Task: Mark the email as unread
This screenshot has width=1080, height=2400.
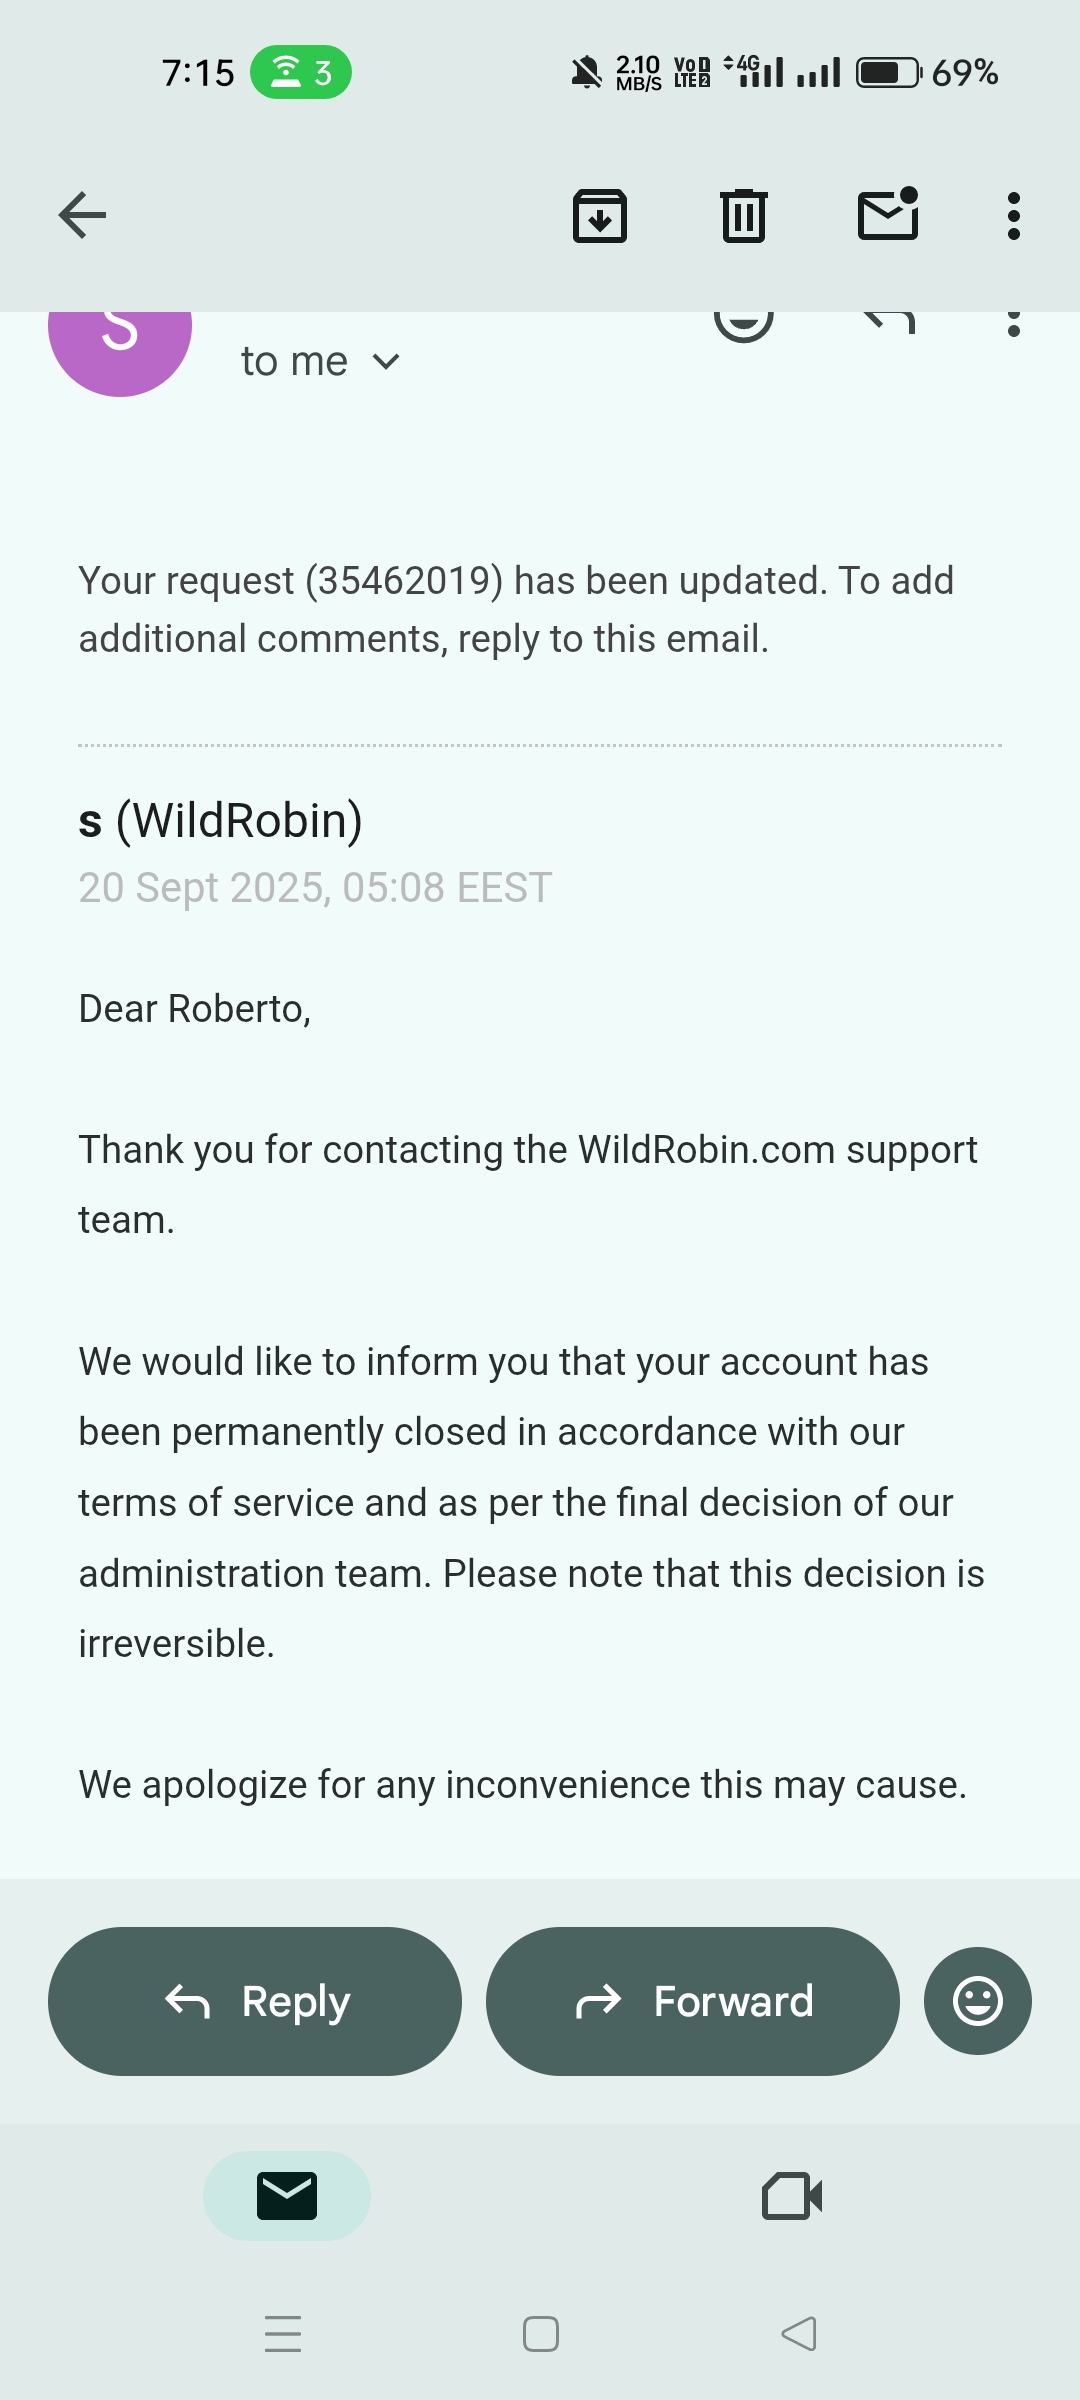Action: coord(888,215)
